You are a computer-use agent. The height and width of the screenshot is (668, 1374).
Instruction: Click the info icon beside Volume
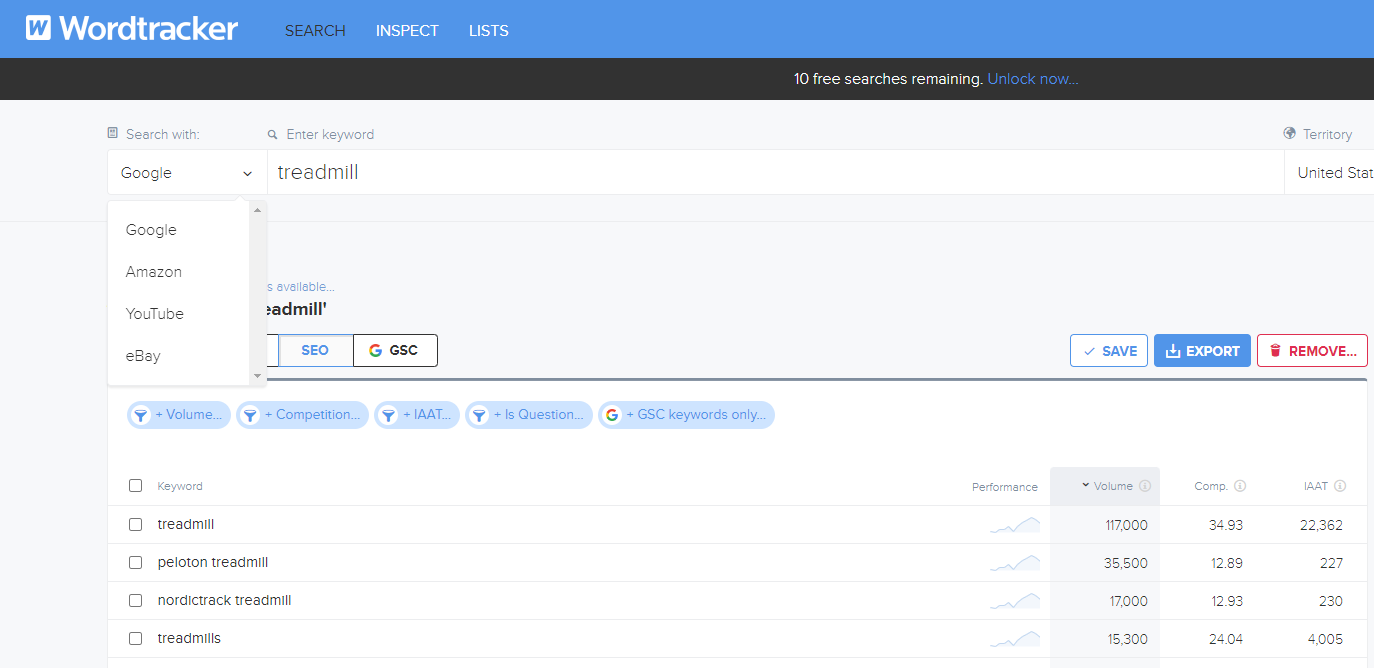1145,486
